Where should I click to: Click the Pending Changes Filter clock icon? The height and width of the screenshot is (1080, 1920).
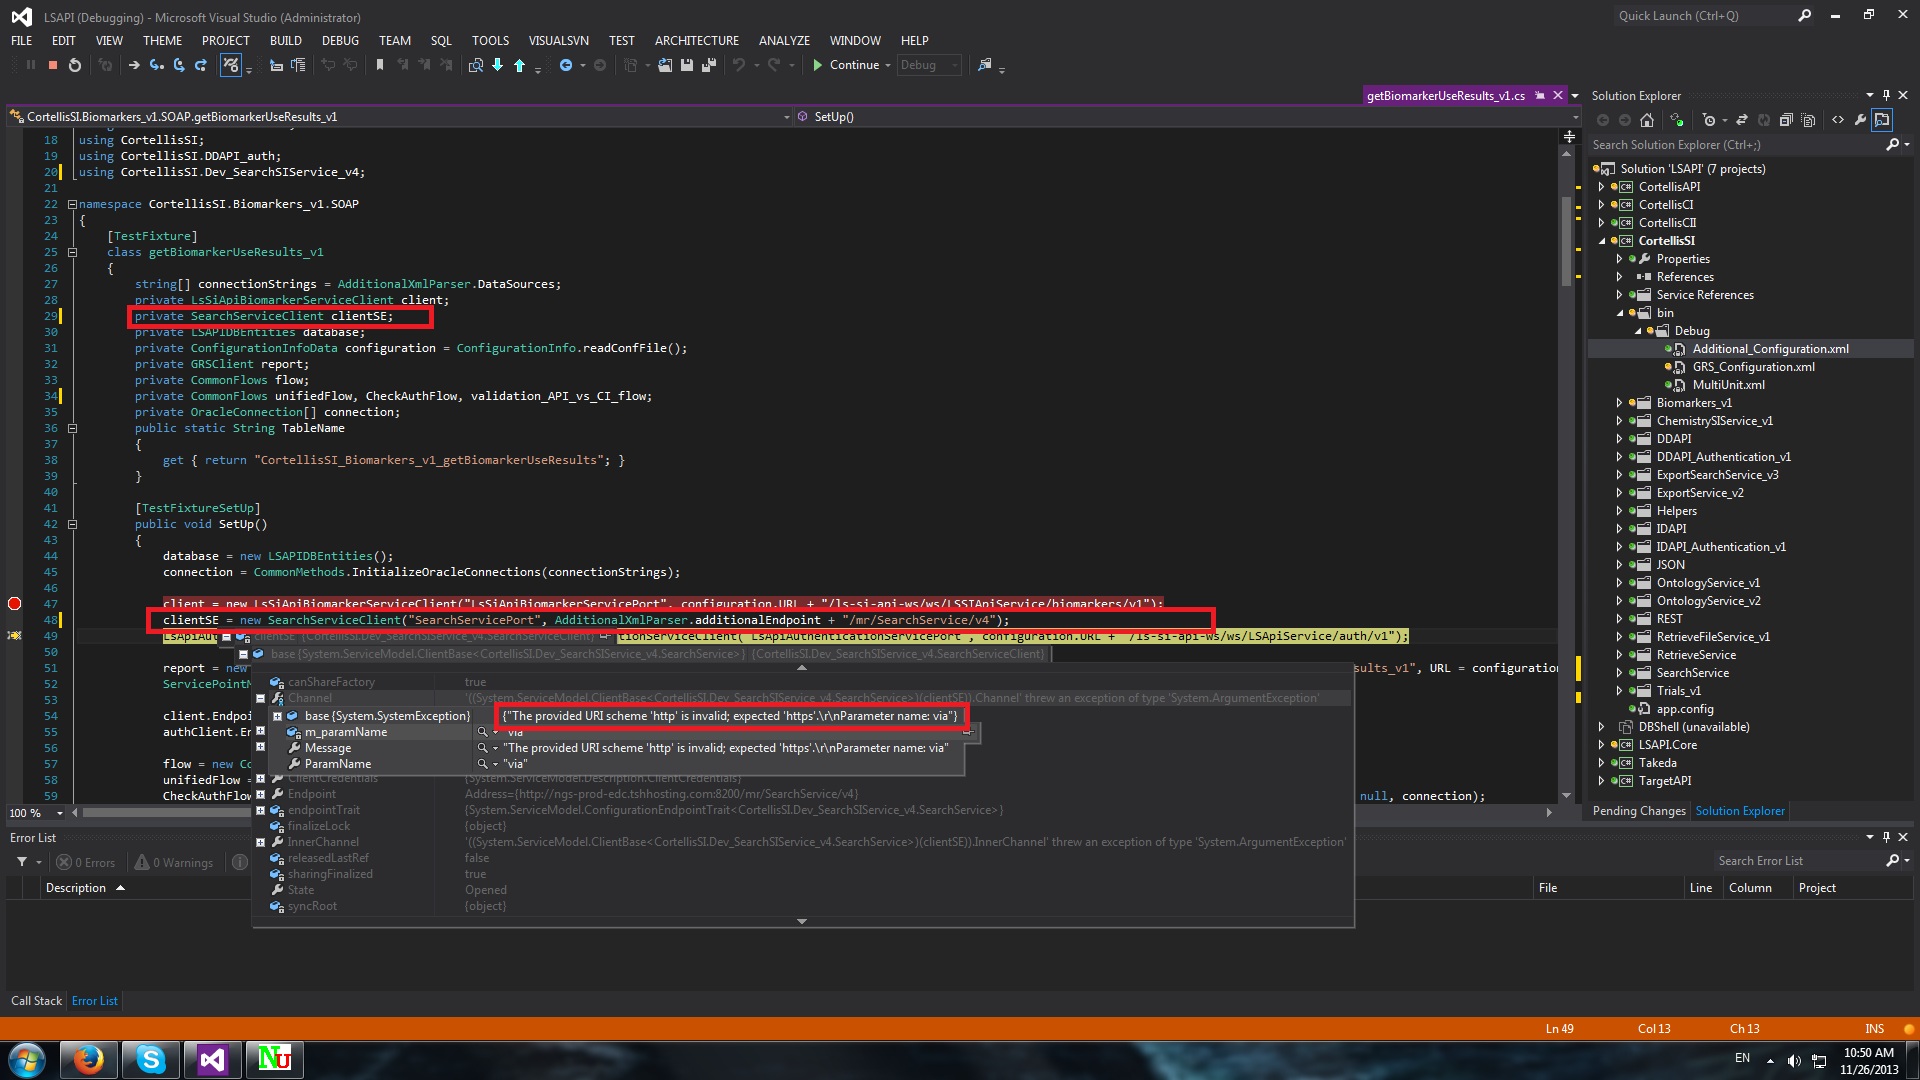tap(1709, 120)
